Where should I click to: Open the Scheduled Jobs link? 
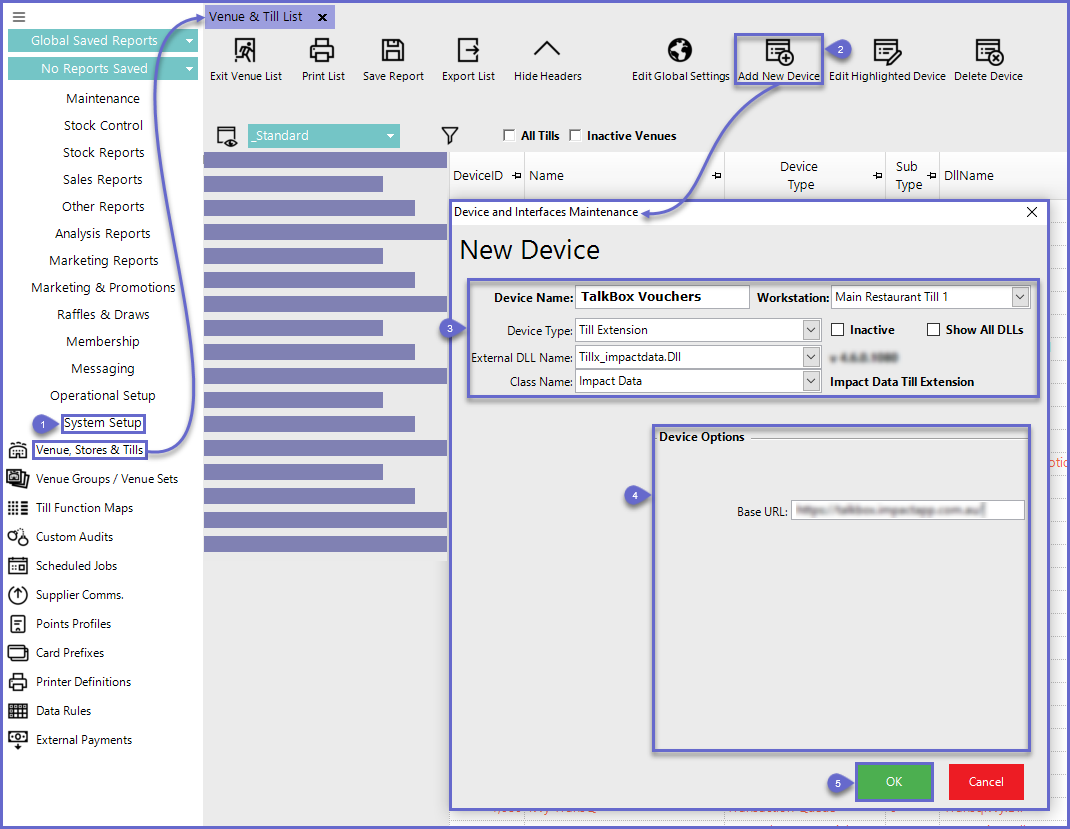pyautogui.click(x=76, y=566)
